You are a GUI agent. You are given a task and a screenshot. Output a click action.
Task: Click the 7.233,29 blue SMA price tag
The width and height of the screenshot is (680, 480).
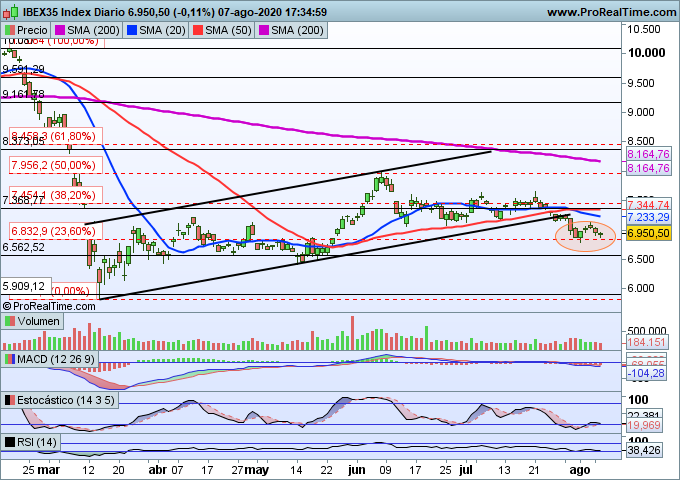point(649,217)
